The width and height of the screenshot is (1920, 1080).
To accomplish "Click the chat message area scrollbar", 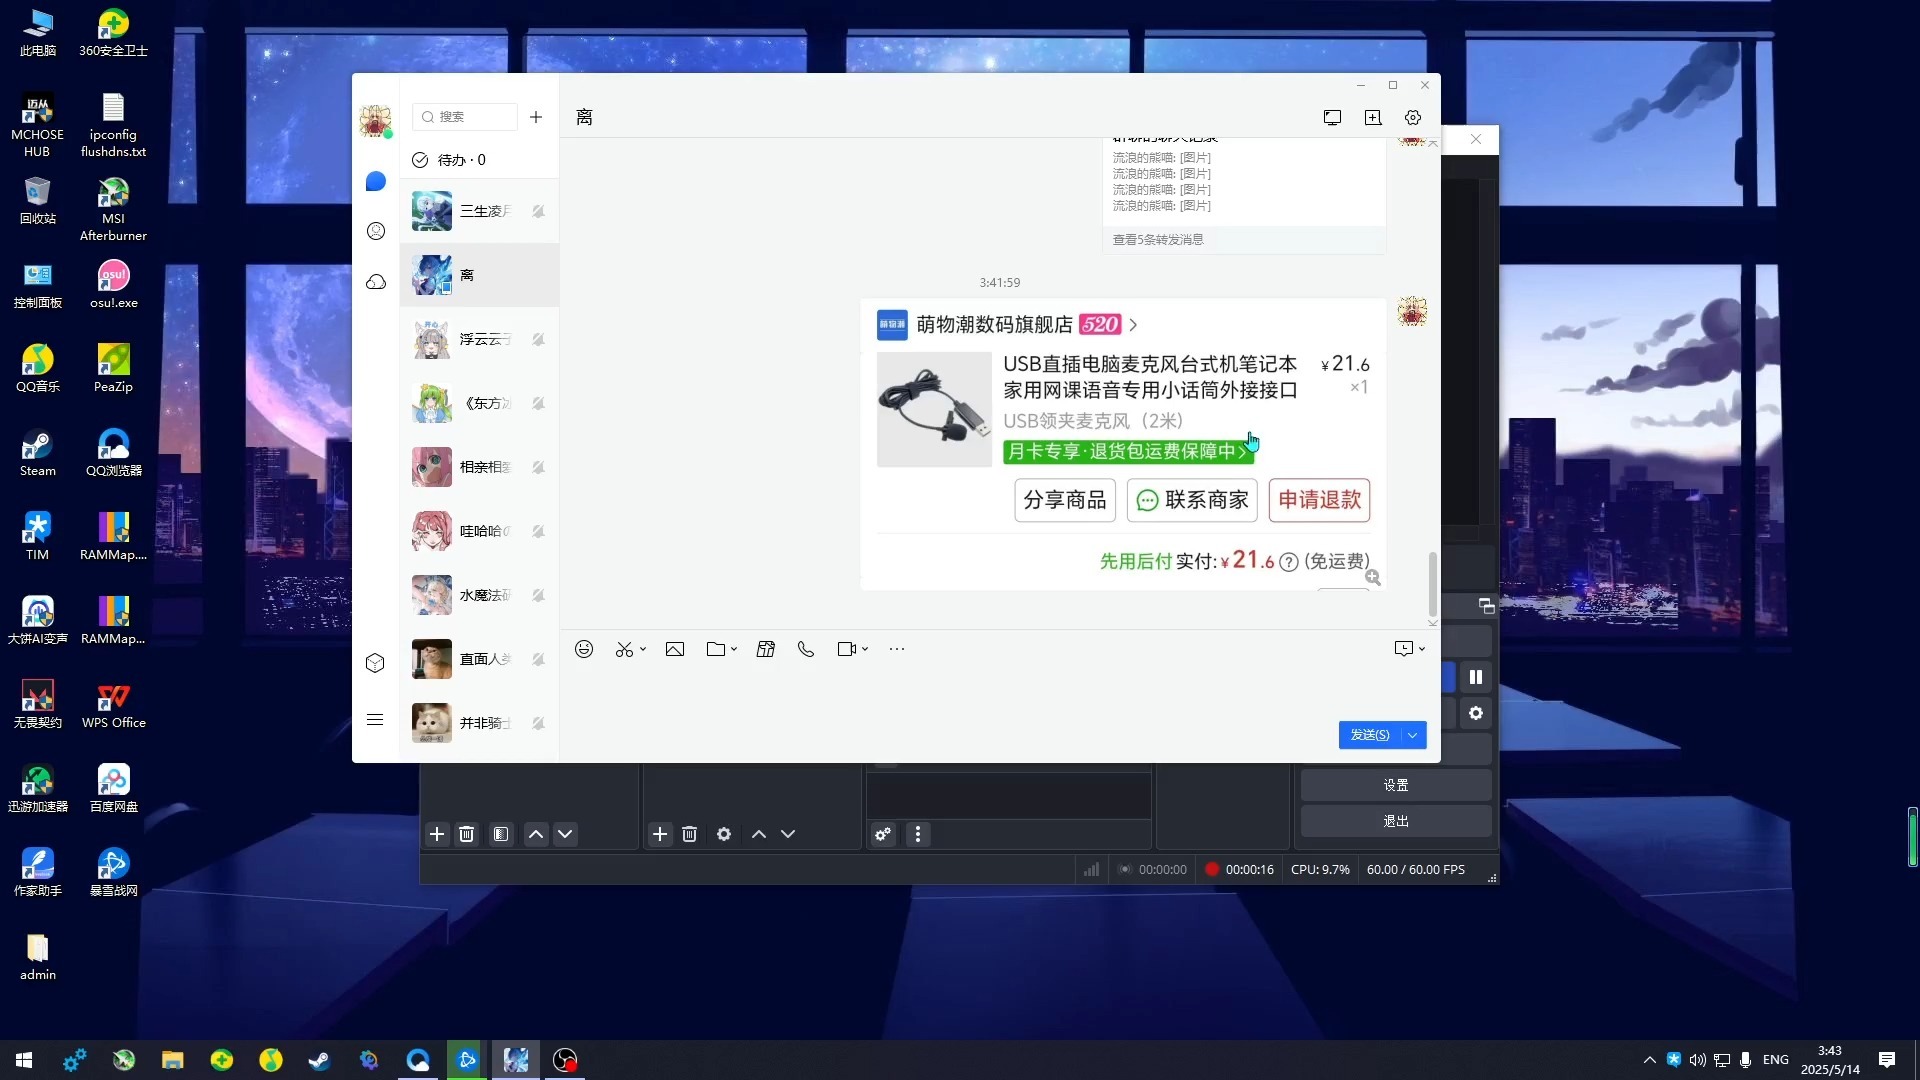I will pos(1432,585).
